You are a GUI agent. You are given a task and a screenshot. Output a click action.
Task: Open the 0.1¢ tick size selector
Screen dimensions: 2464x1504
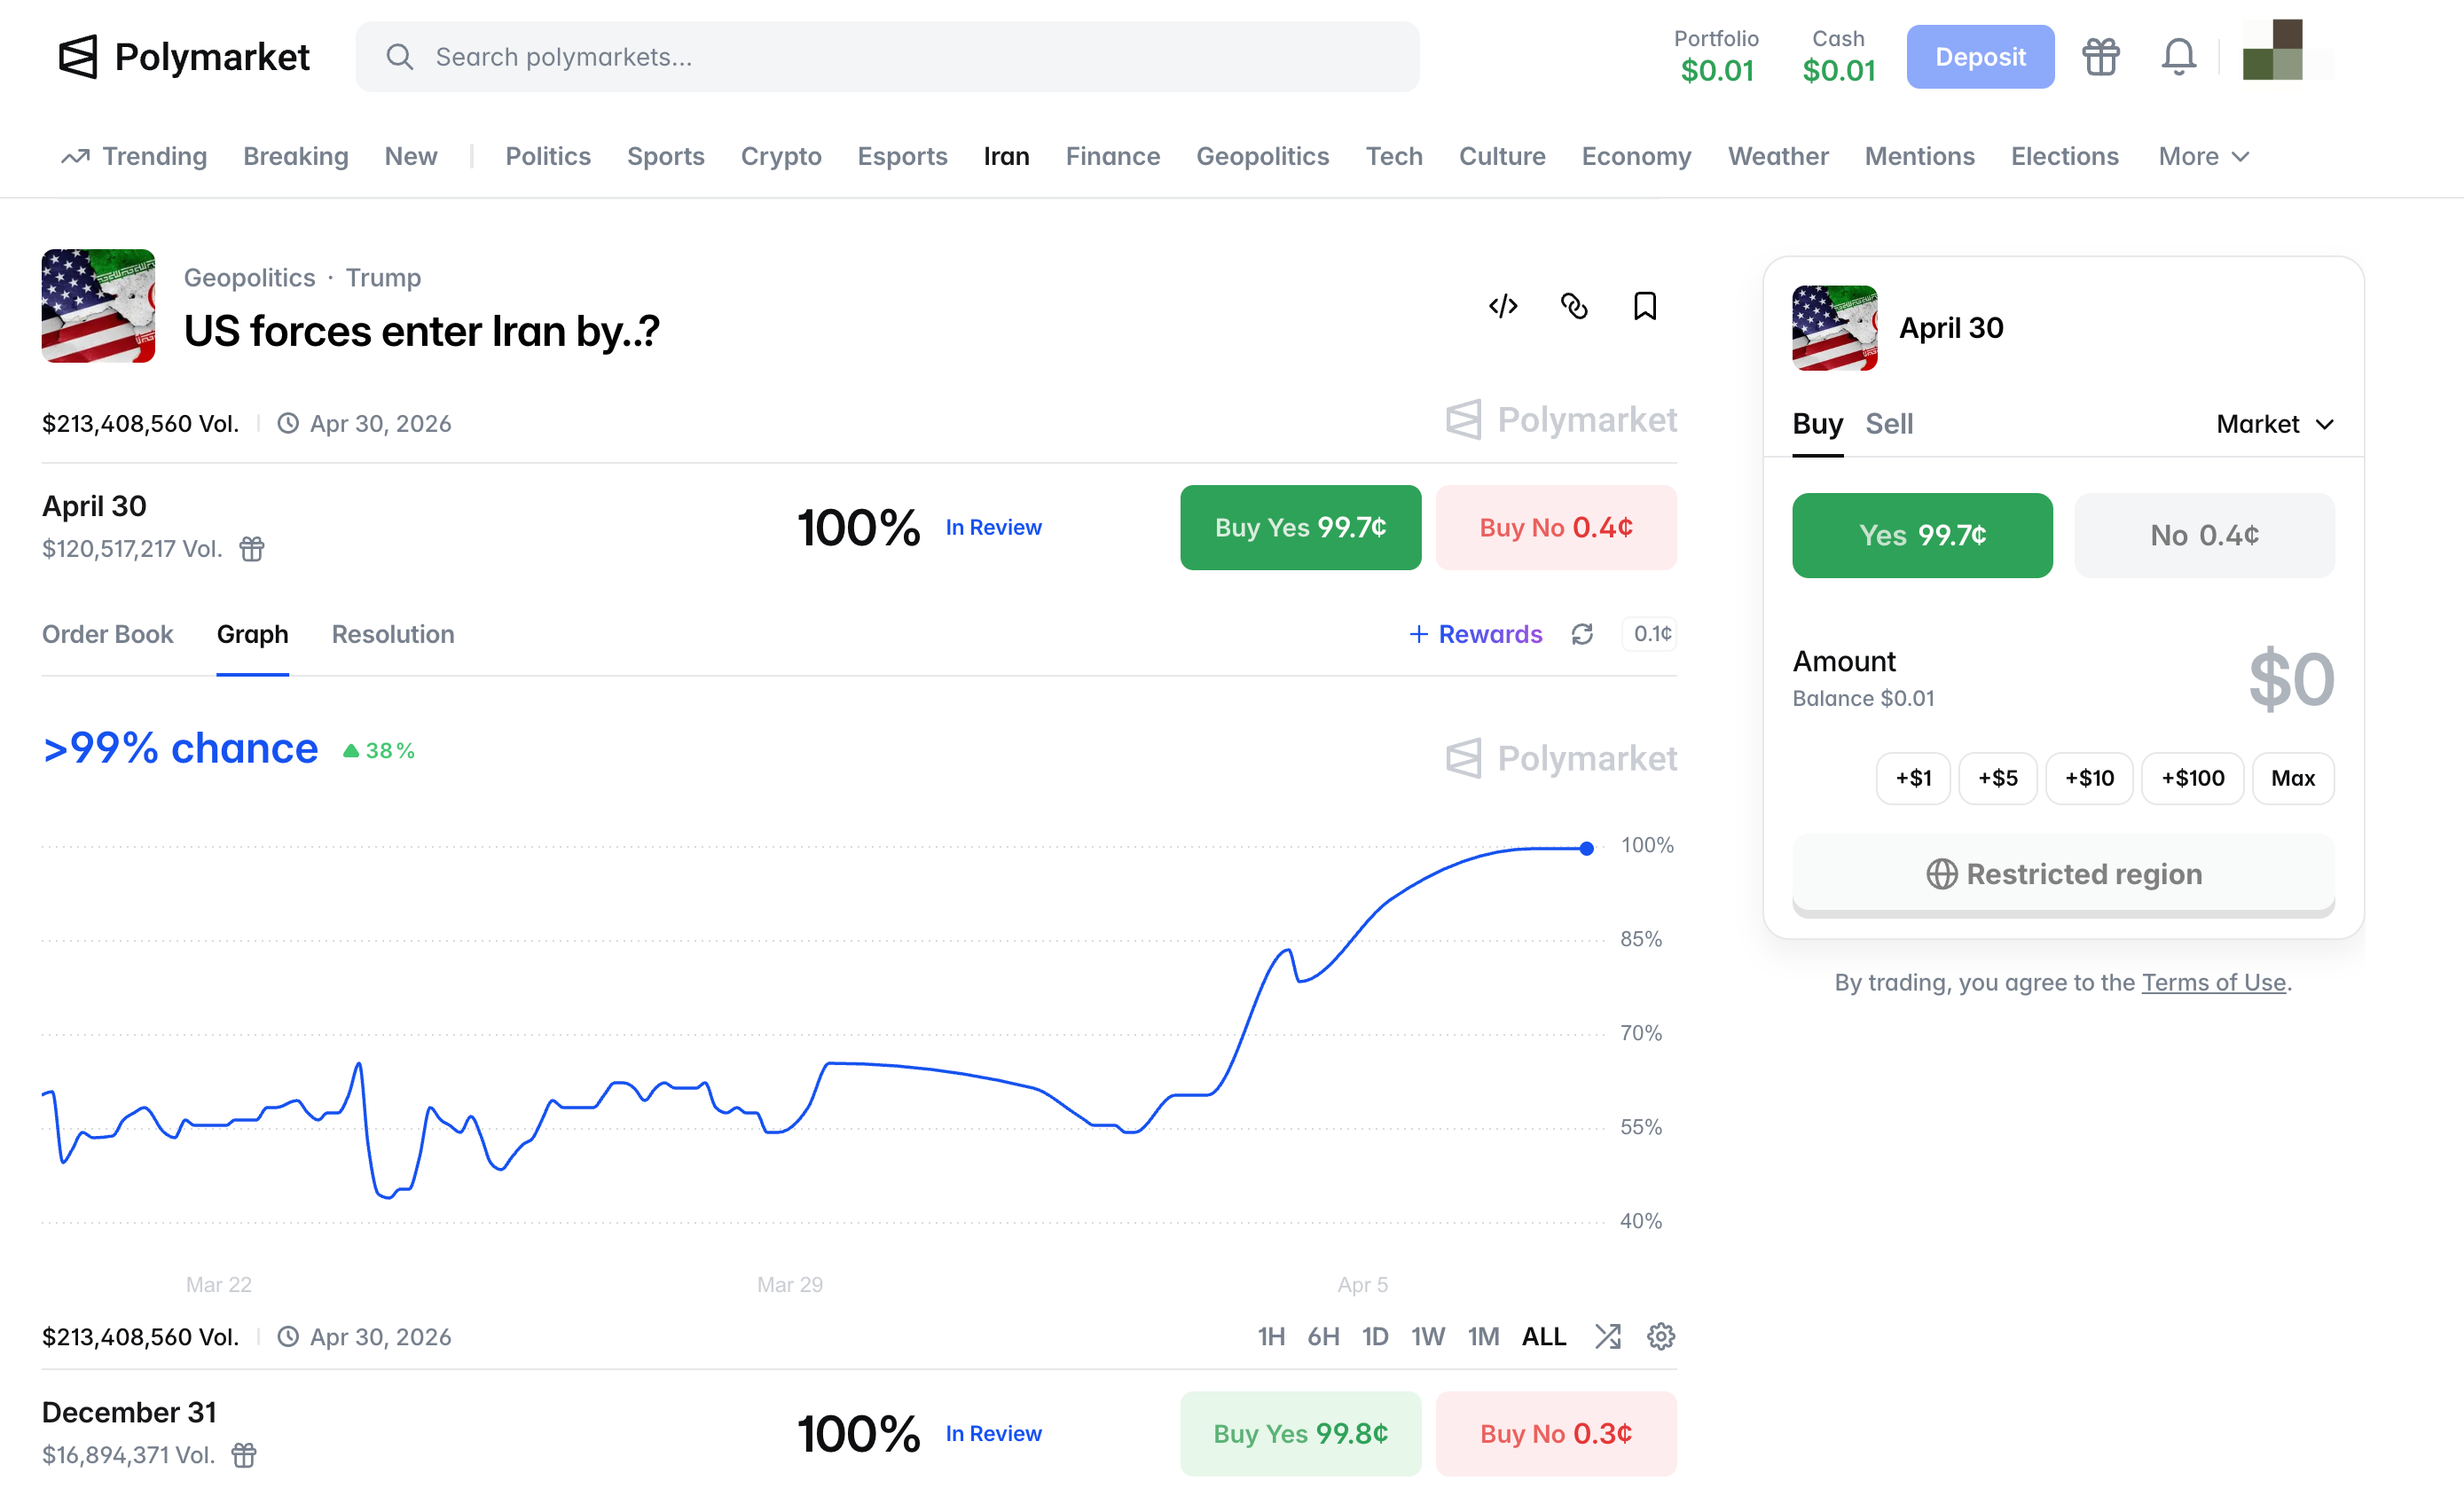[1651, 634]
